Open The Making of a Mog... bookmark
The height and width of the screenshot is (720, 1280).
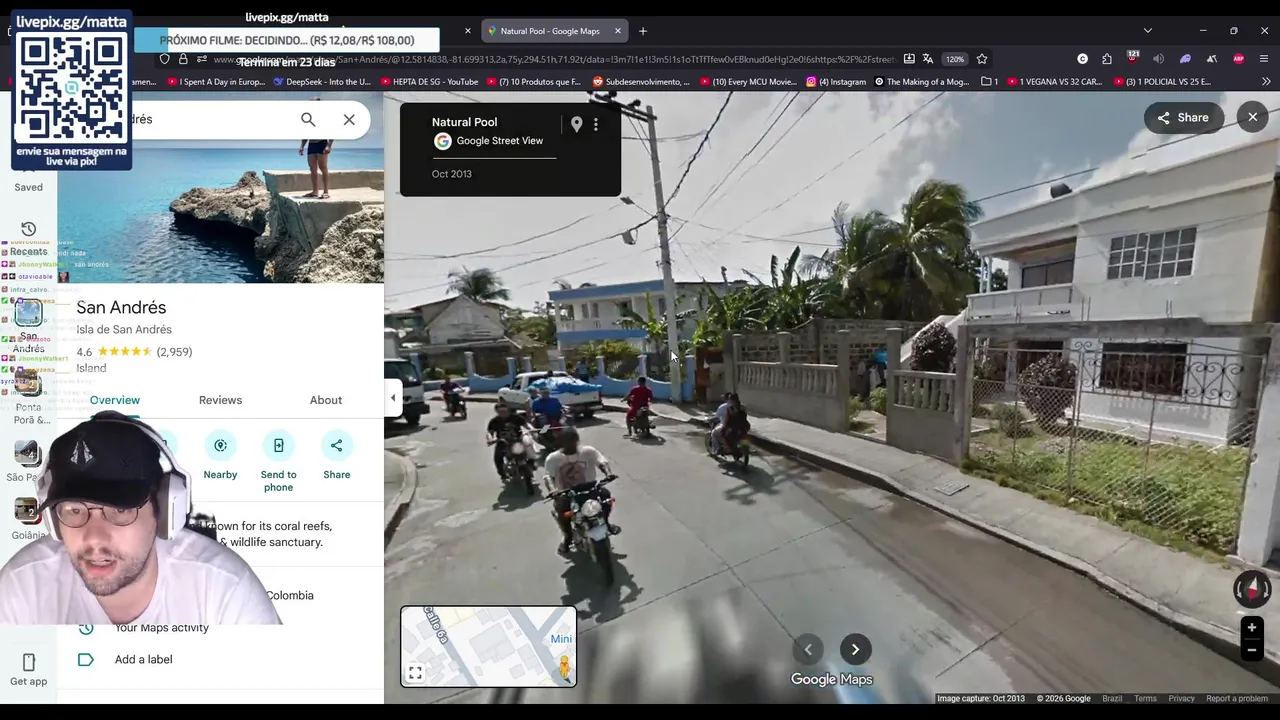[x=921, y=82]
